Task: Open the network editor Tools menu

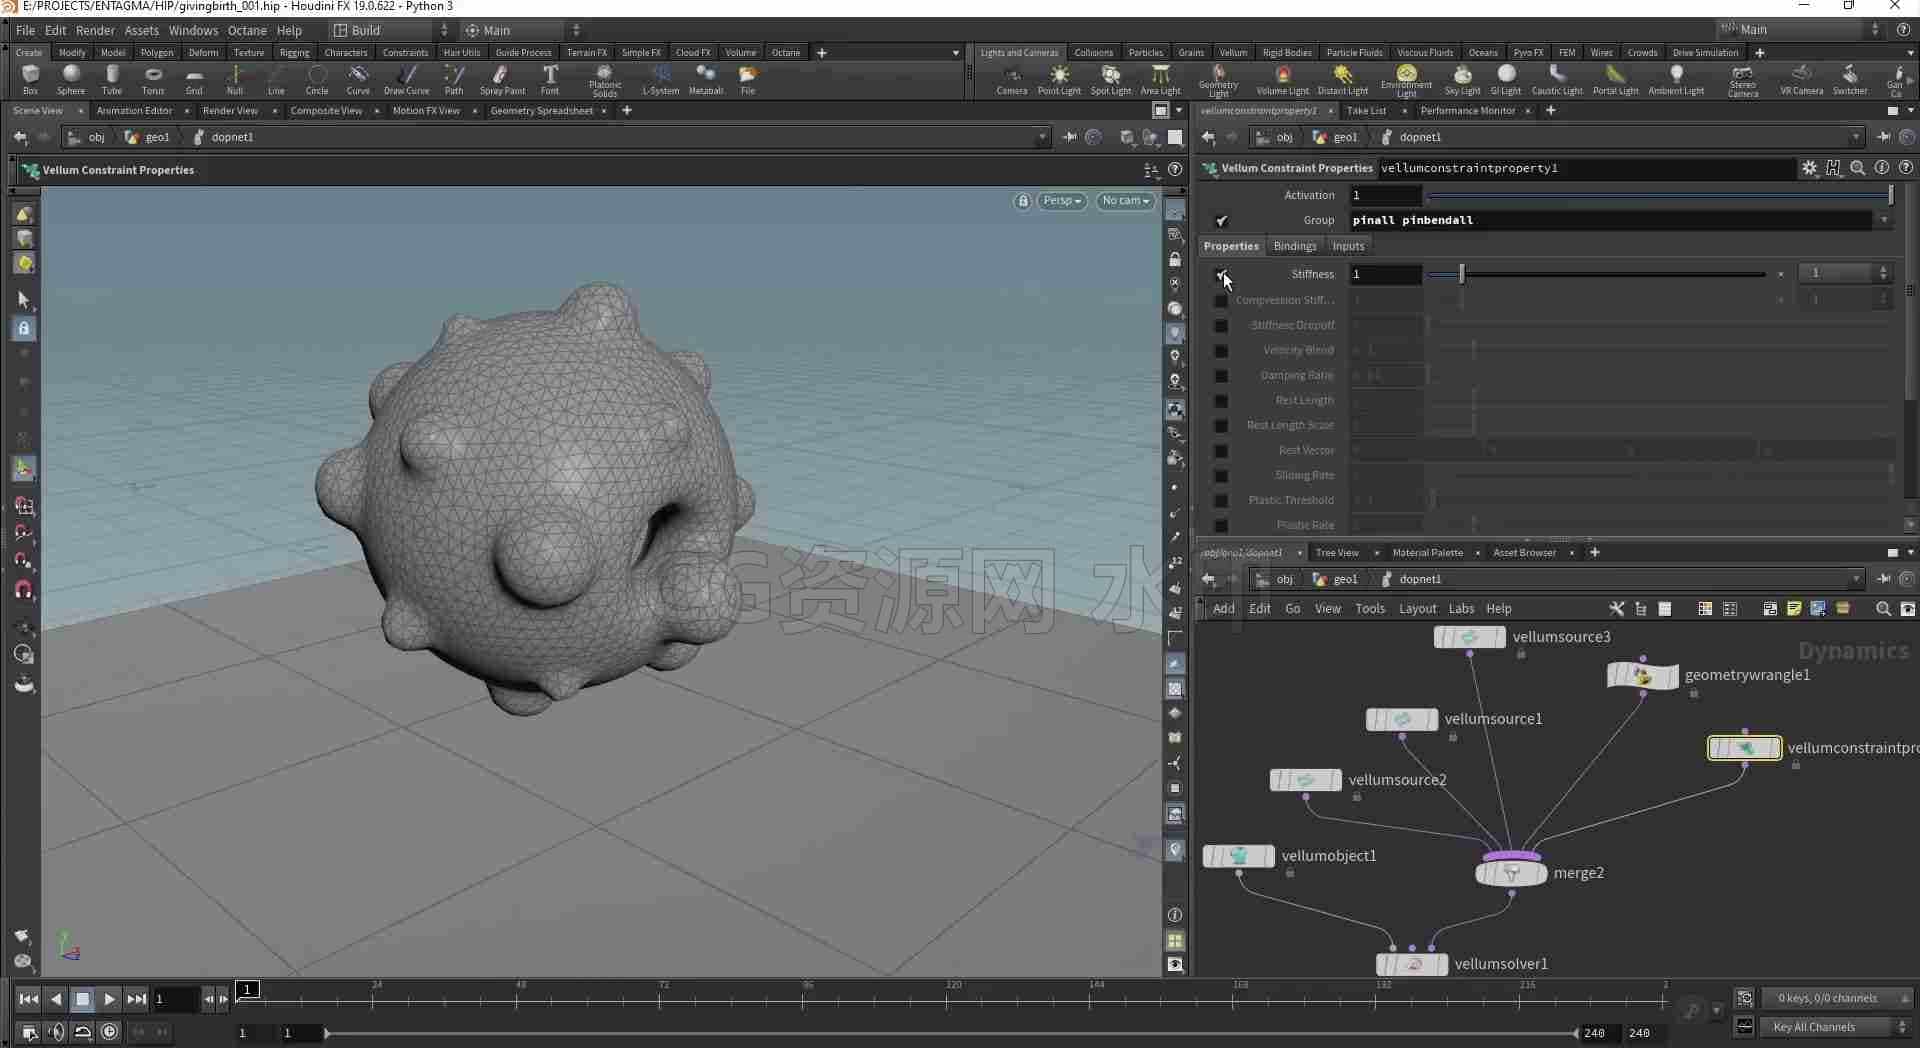Action: click(x=1370, y=608)
